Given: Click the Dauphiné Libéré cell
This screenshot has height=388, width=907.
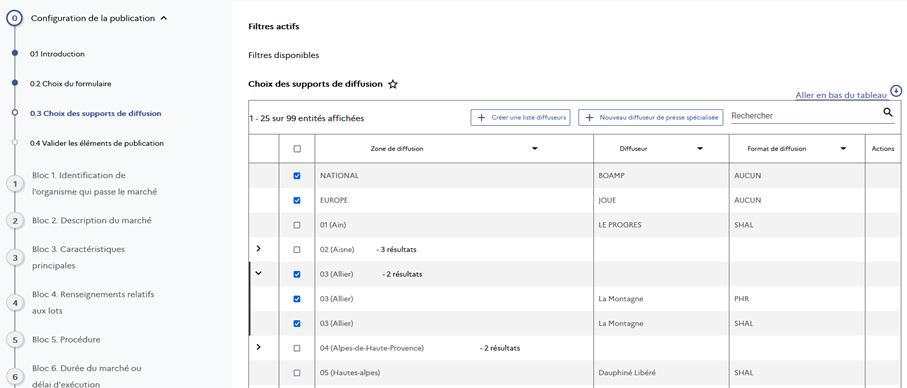Looking at the screenshot, I should (661, 373).
